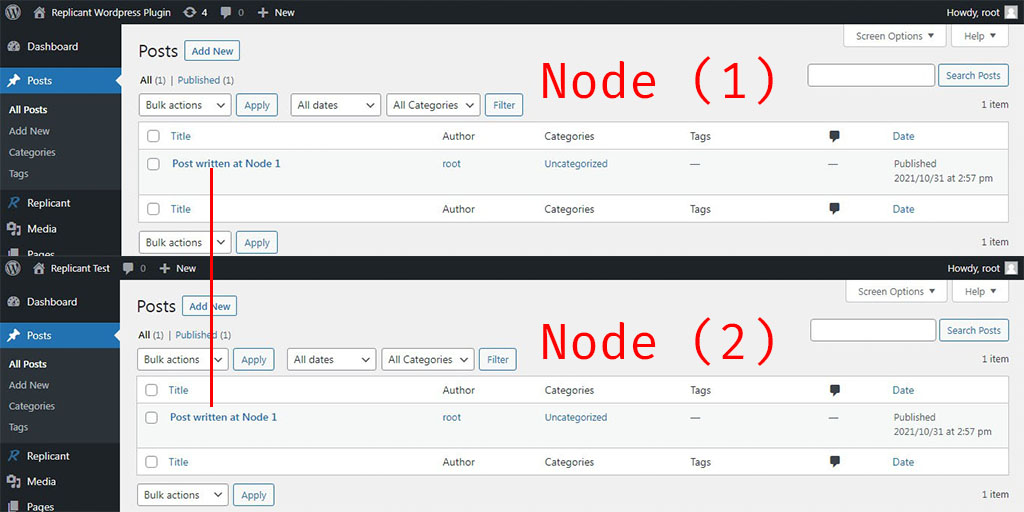Click the WordPress logo in Node 1 admin bar
Viewport: 1024px width, 512px height.
[12, 12]
